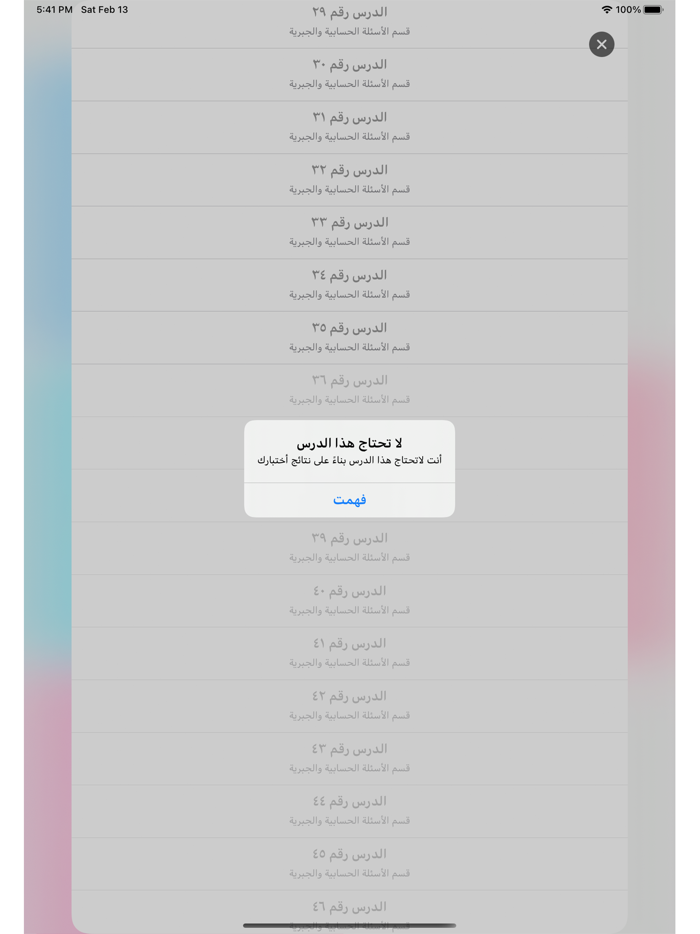Open الدرس رقم ٣٥
The image size is (700, 934).
[348, 337]
